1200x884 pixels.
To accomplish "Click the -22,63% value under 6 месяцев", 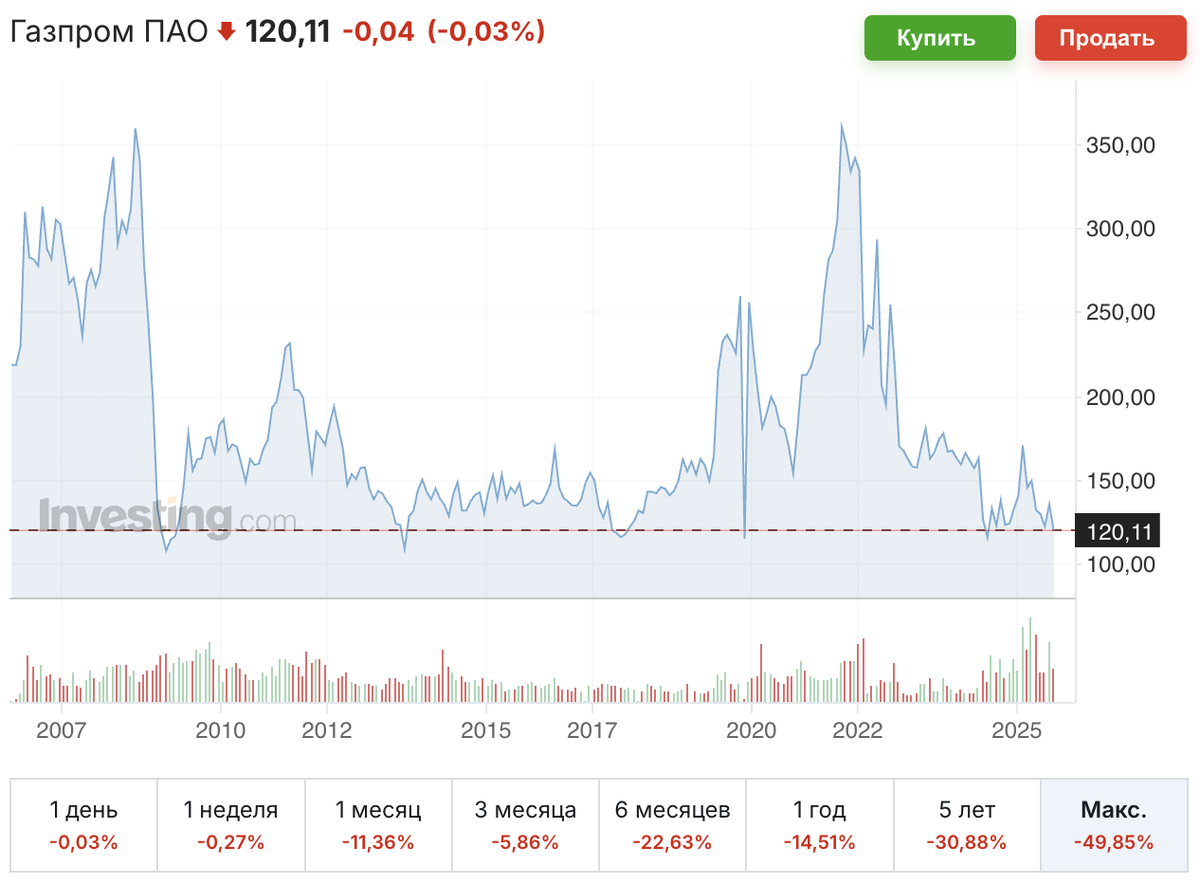I will [x=673, y=842].
